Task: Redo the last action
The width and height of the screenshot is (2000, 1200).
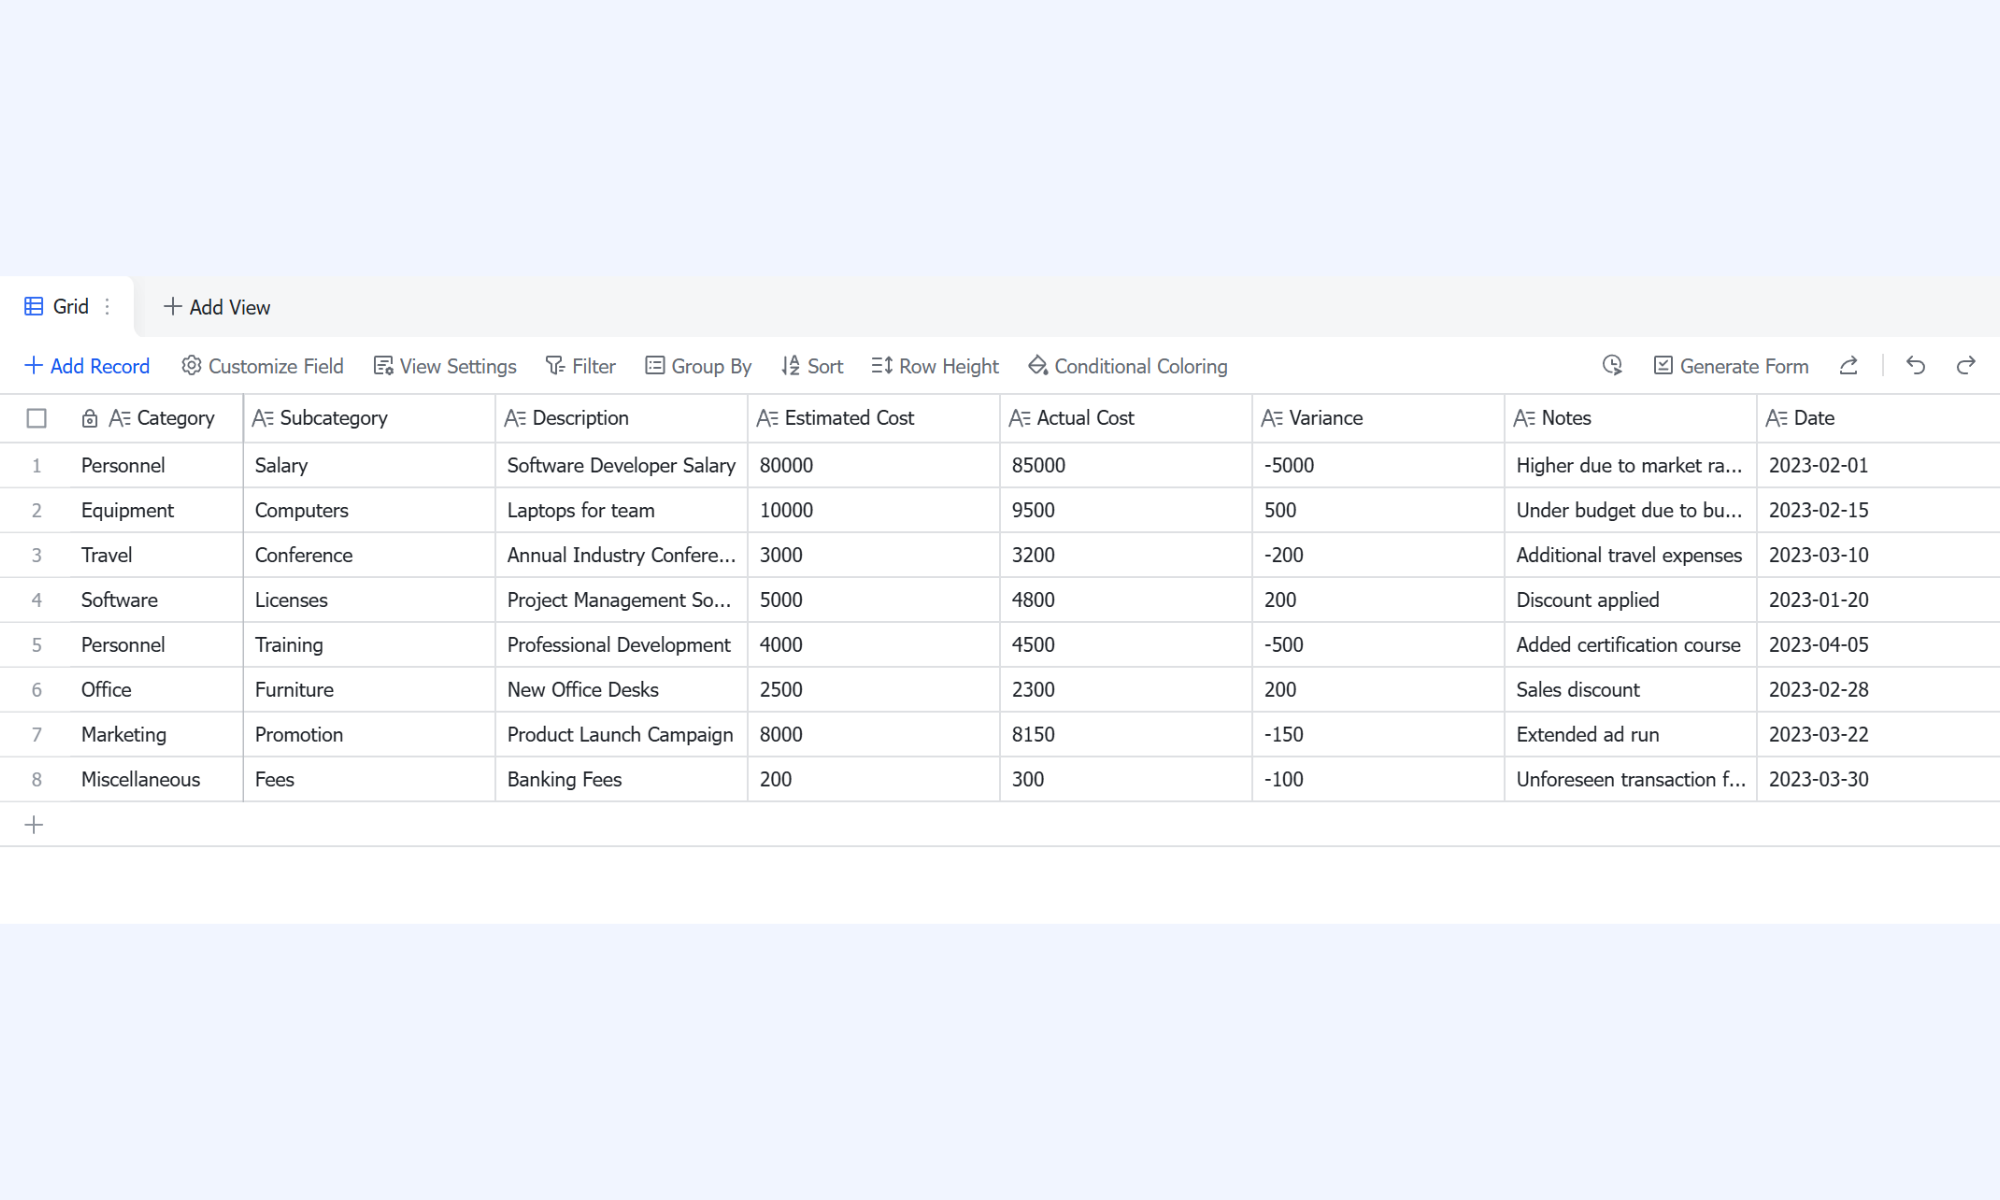Action: tap(1966, 365)
